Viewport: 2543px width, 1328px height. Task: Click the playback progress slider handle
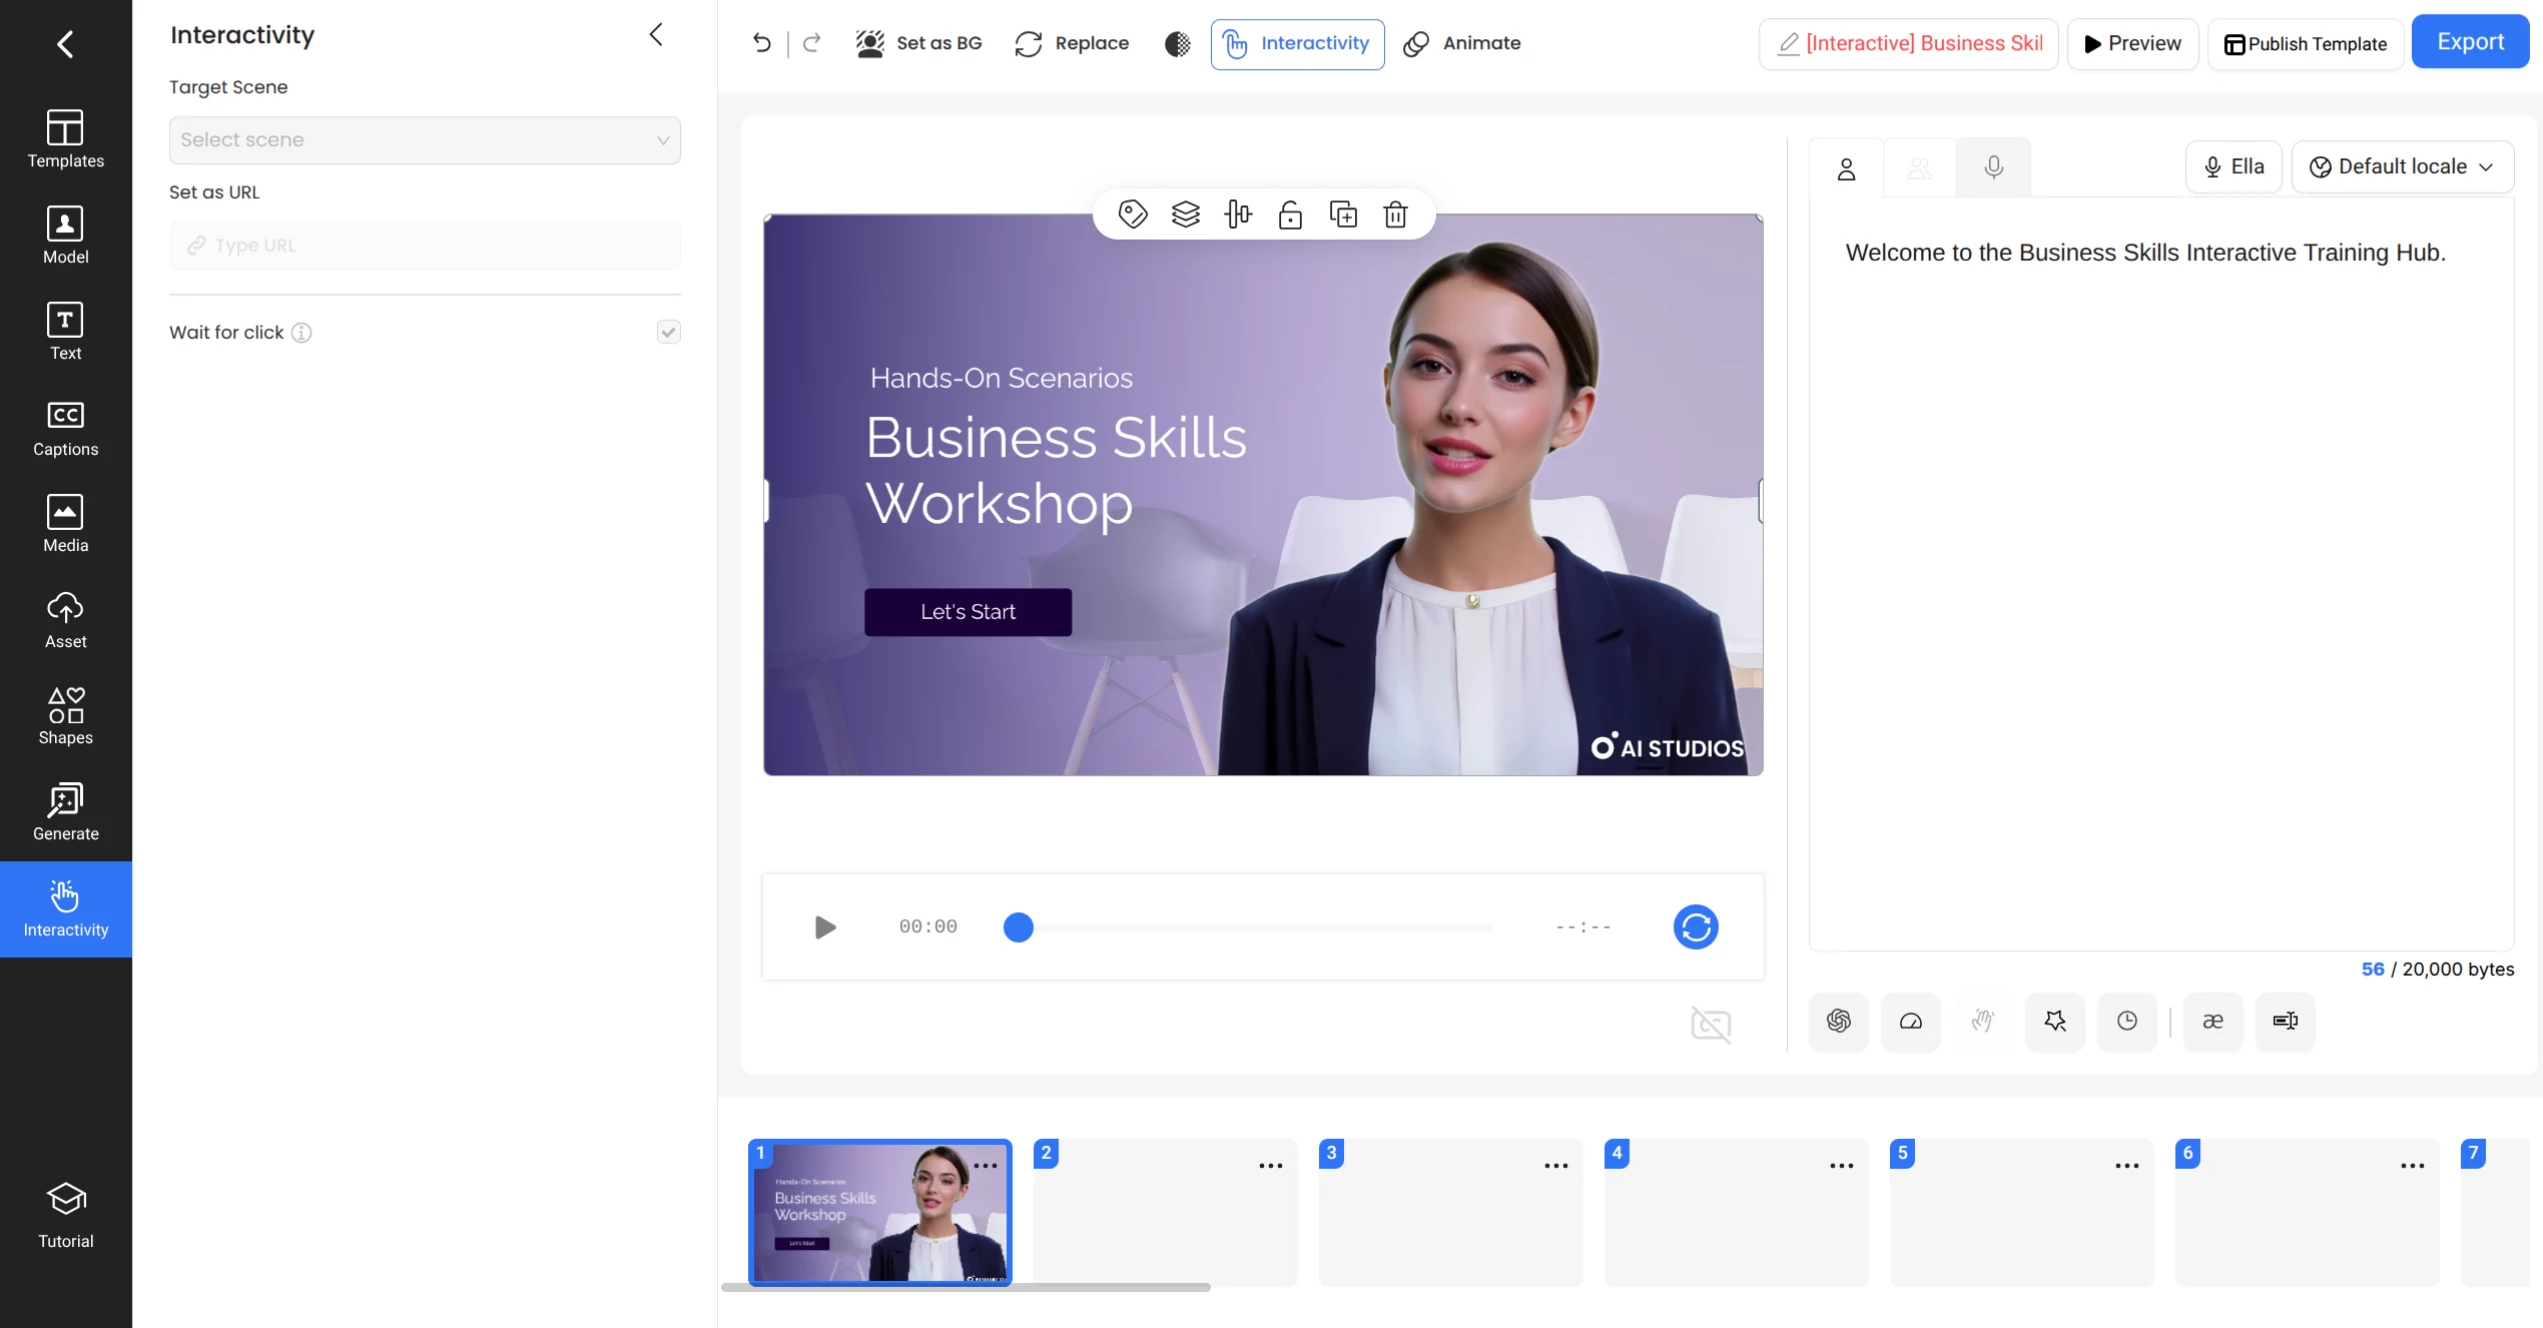pos(1018,928)
